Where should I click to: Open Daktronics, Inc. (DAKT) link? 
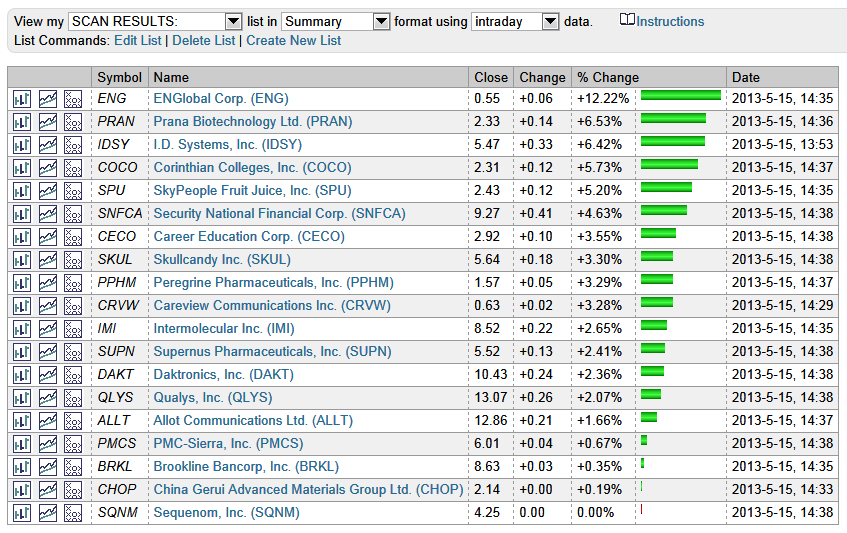click(x=224, y=374)
